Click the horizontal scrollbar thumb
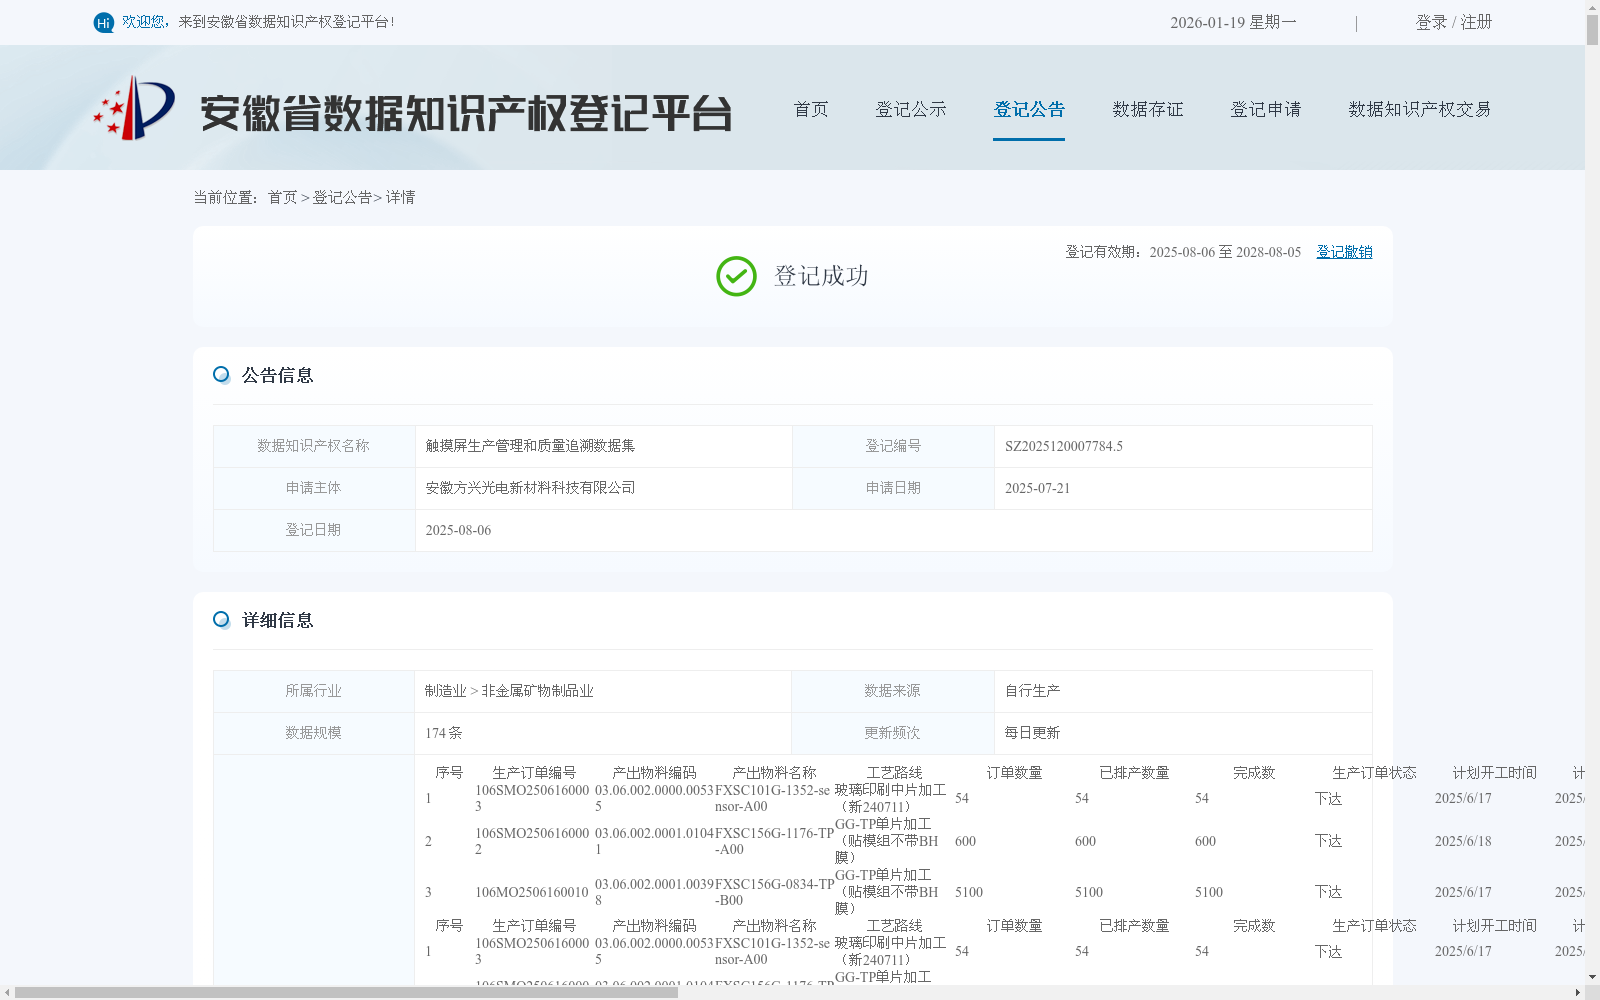1600x1000 pixels. [346, 992]
